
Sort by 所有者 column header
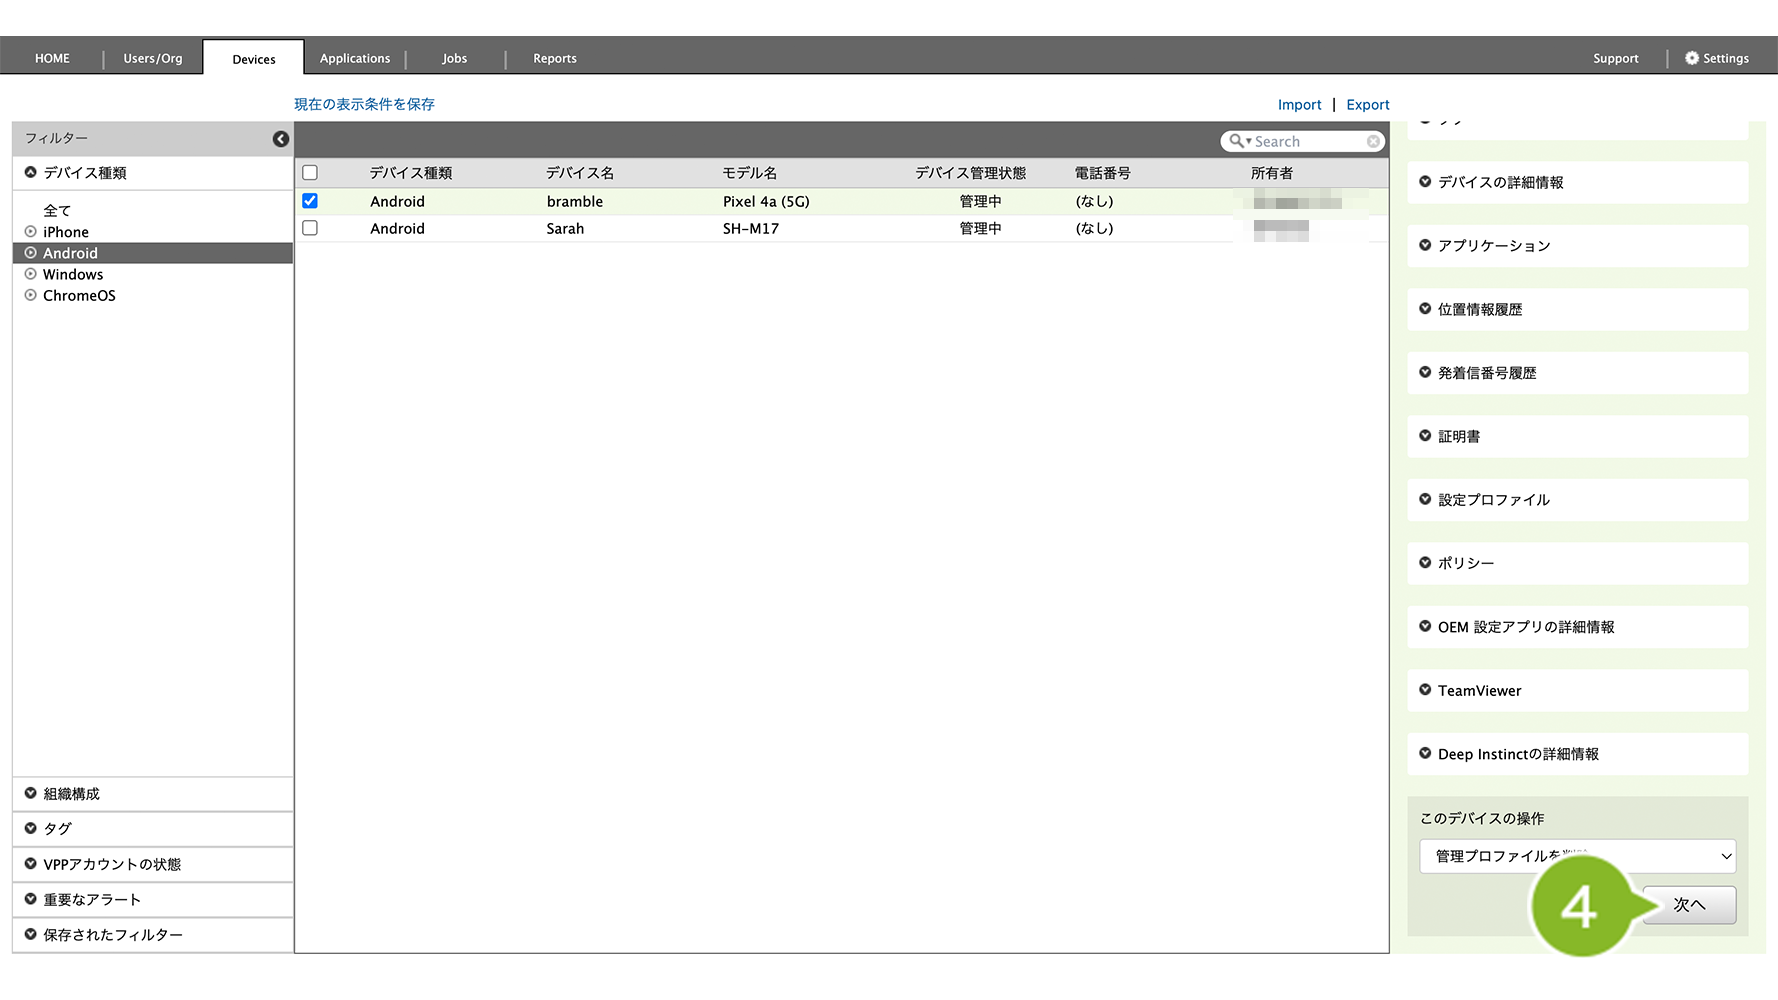pos(1272,173)
